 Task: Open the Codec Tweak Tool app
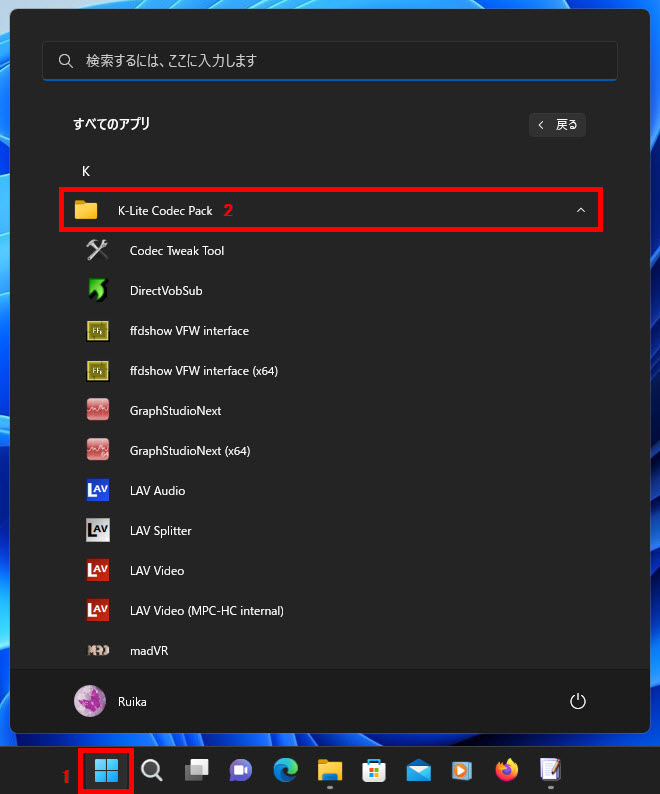(176, 251)
